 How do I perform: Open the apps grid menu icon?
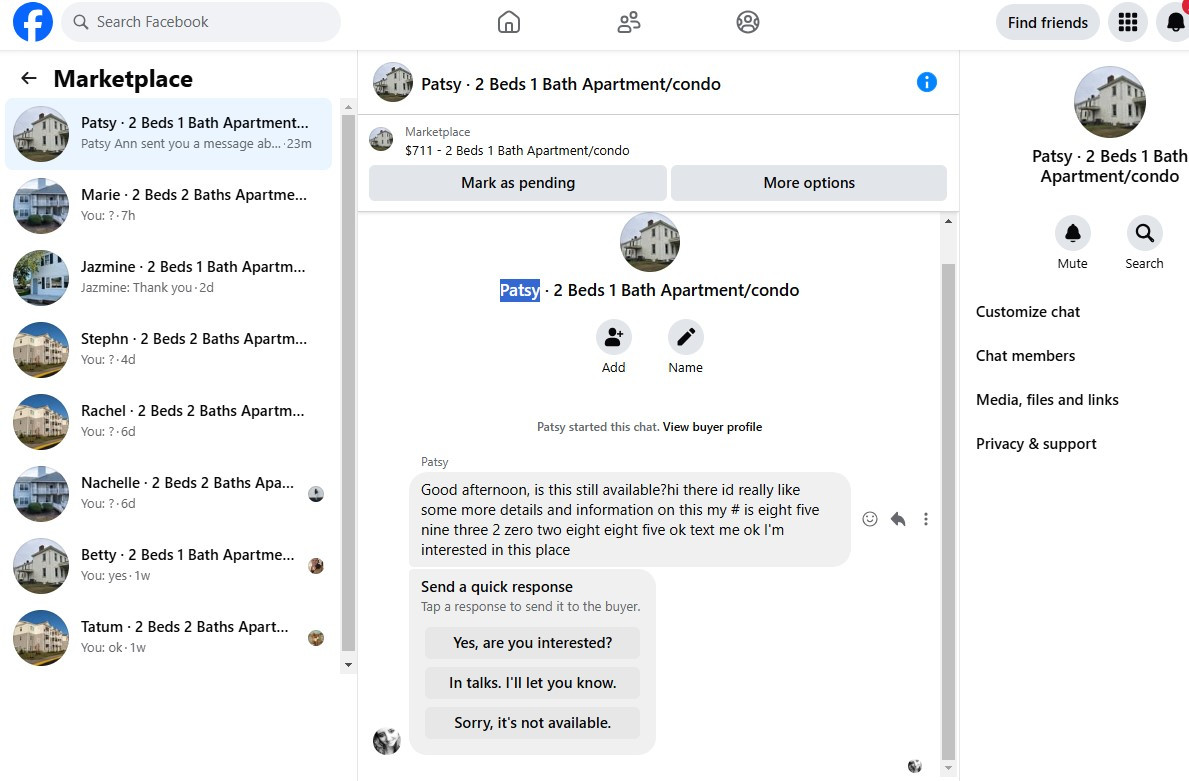point(1128,22)
